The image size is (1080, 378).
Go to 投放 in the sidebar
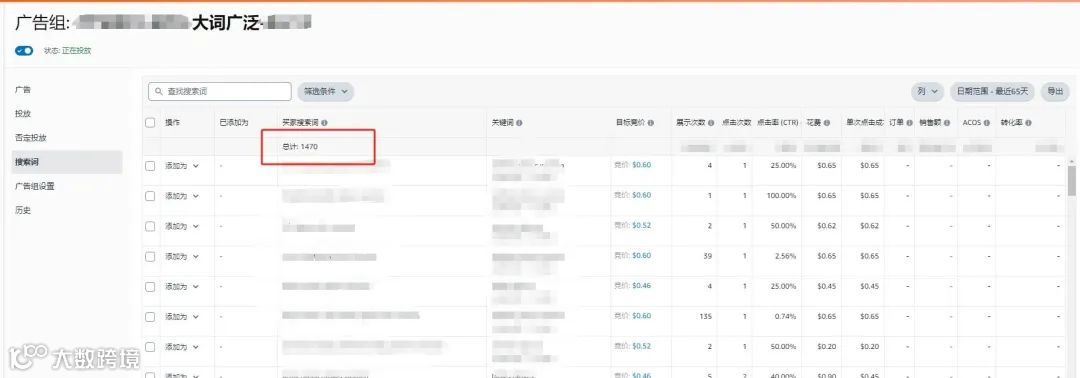click(23, 114)
